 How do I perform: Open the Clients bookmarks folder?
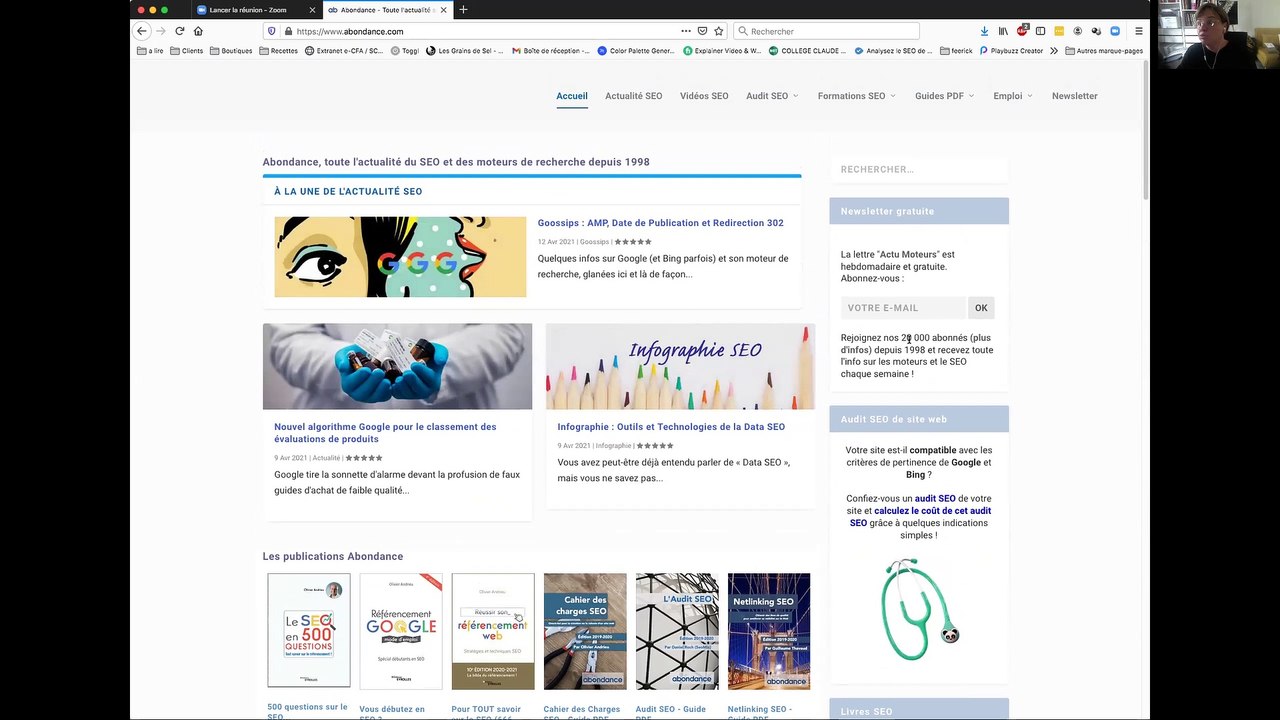186,50
